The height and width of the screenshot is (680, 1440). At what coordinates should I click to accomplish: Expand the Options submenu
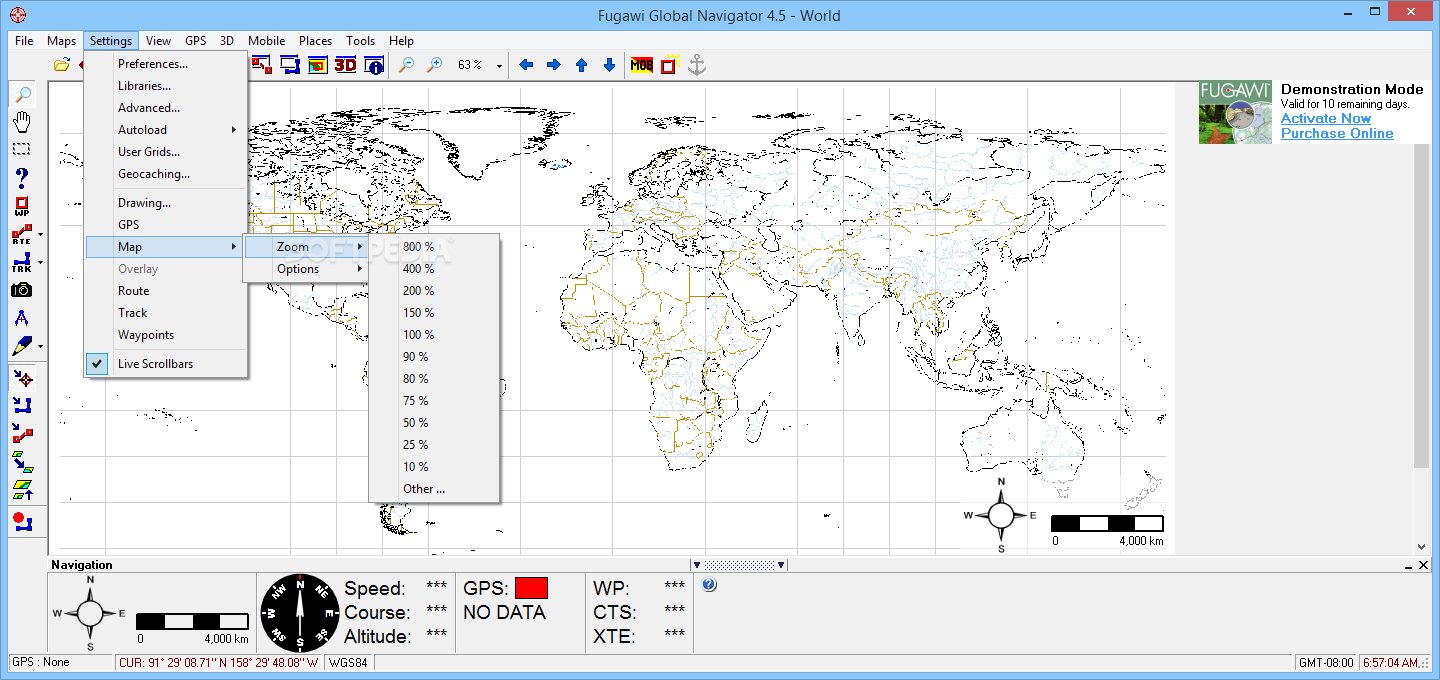tap(306, 269)
